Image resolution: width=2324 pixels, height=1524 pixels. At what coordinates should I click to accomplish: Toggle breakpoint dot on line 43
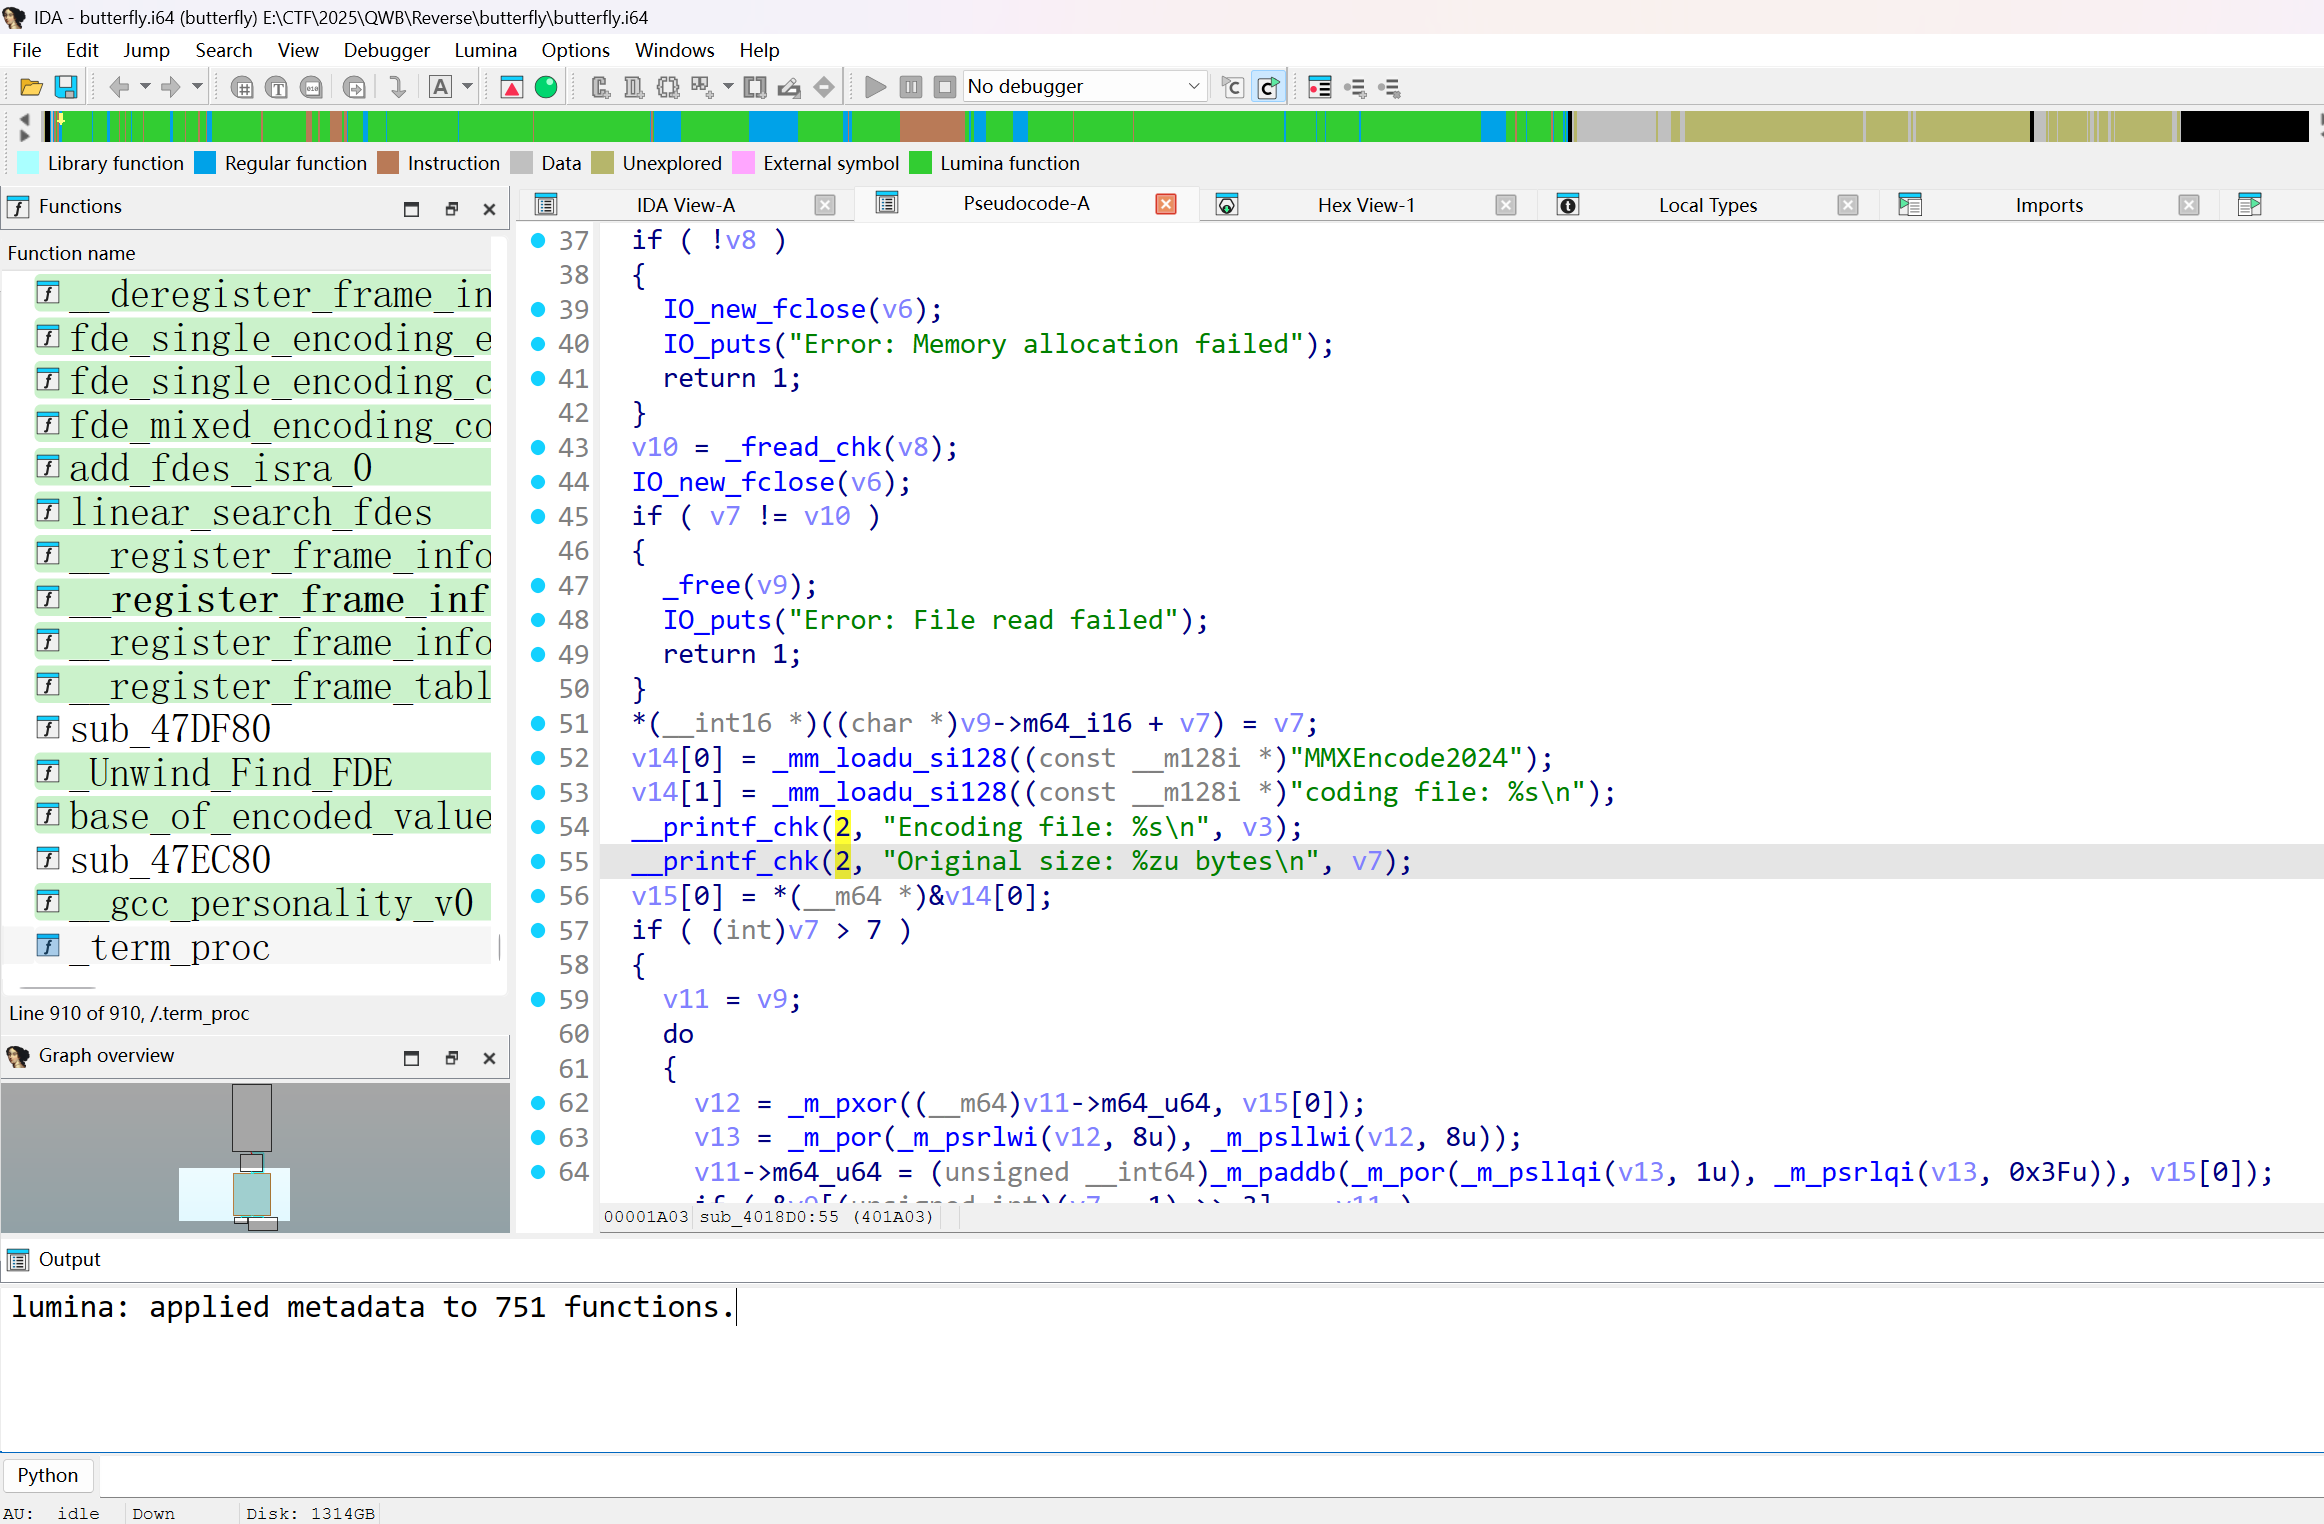[538, 447]
